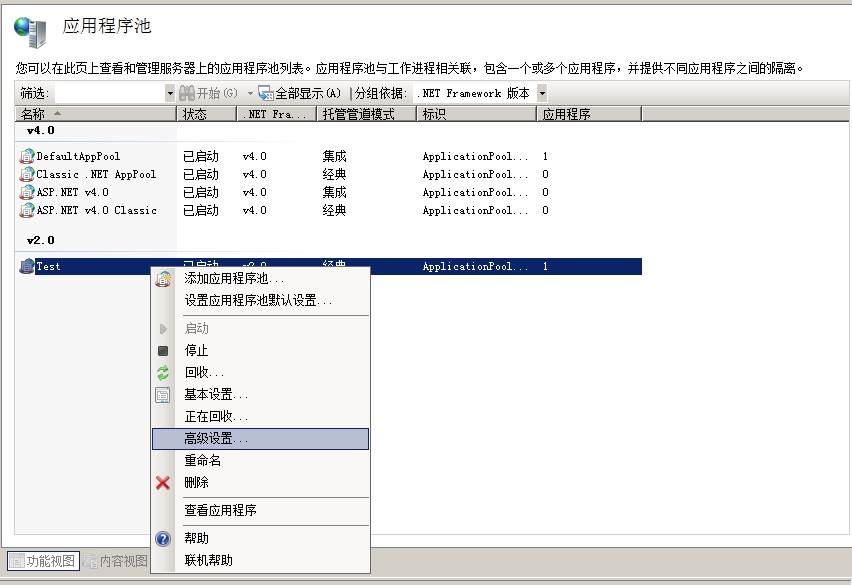852x585 pixels.
Task: Click Classic .NET AppPool's status 已启动
Action: pos(201,174)
